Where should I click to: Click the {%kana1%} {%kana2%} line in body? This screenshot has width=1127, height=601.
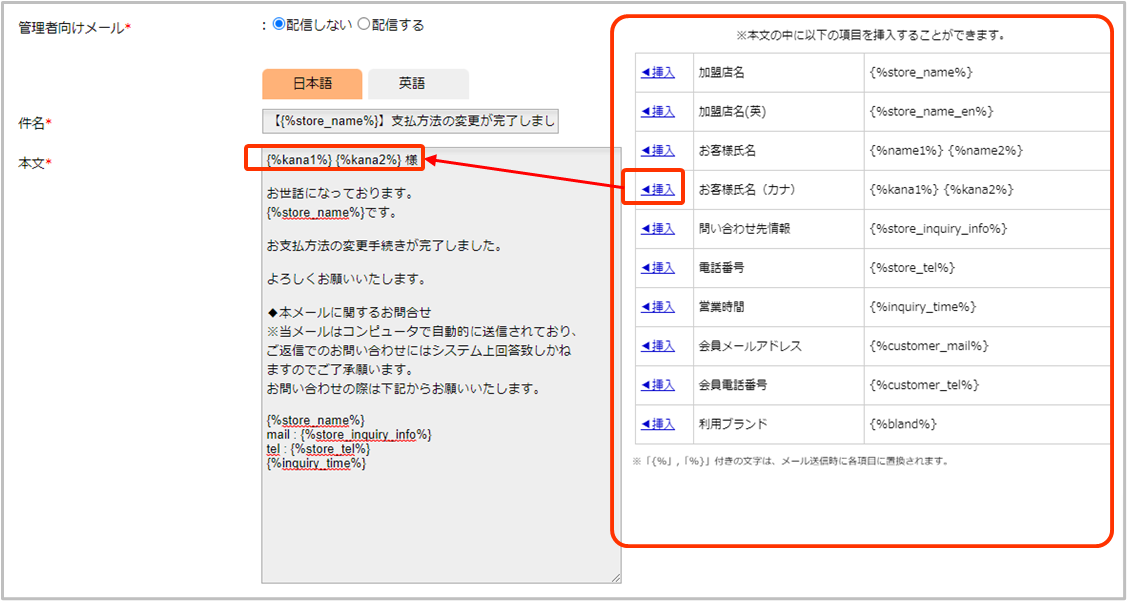pyautogui.click(x=334, y=159)
